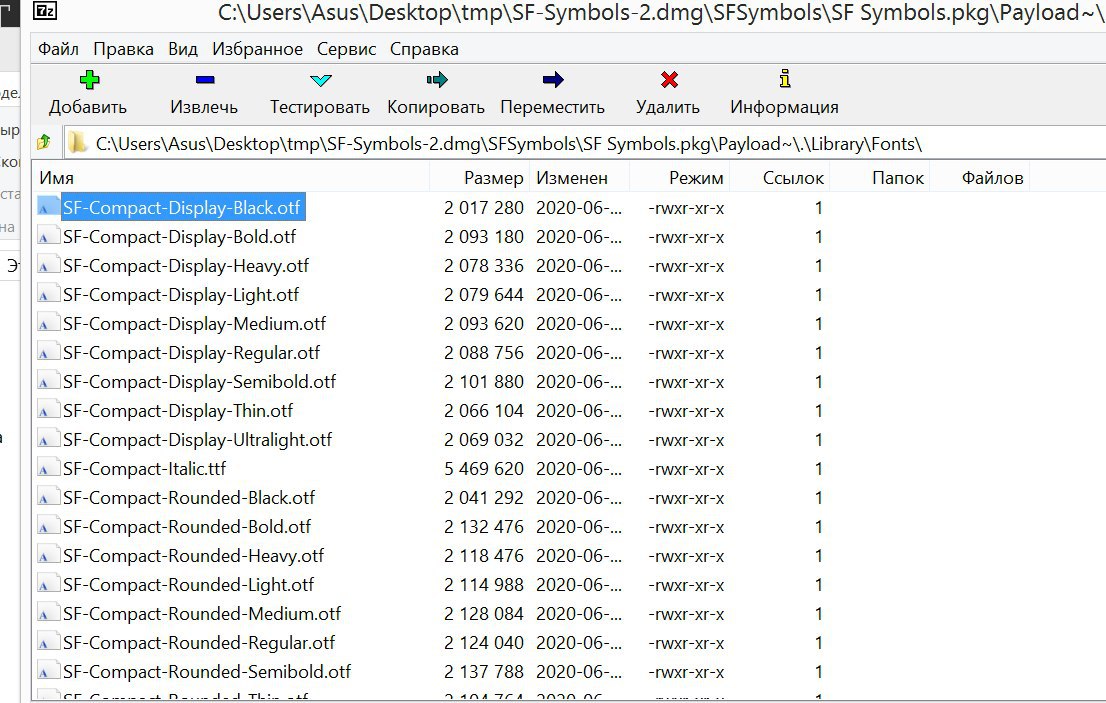Click file icon of SF-Compact-Italic.ttf

click(x=47, y=469)
